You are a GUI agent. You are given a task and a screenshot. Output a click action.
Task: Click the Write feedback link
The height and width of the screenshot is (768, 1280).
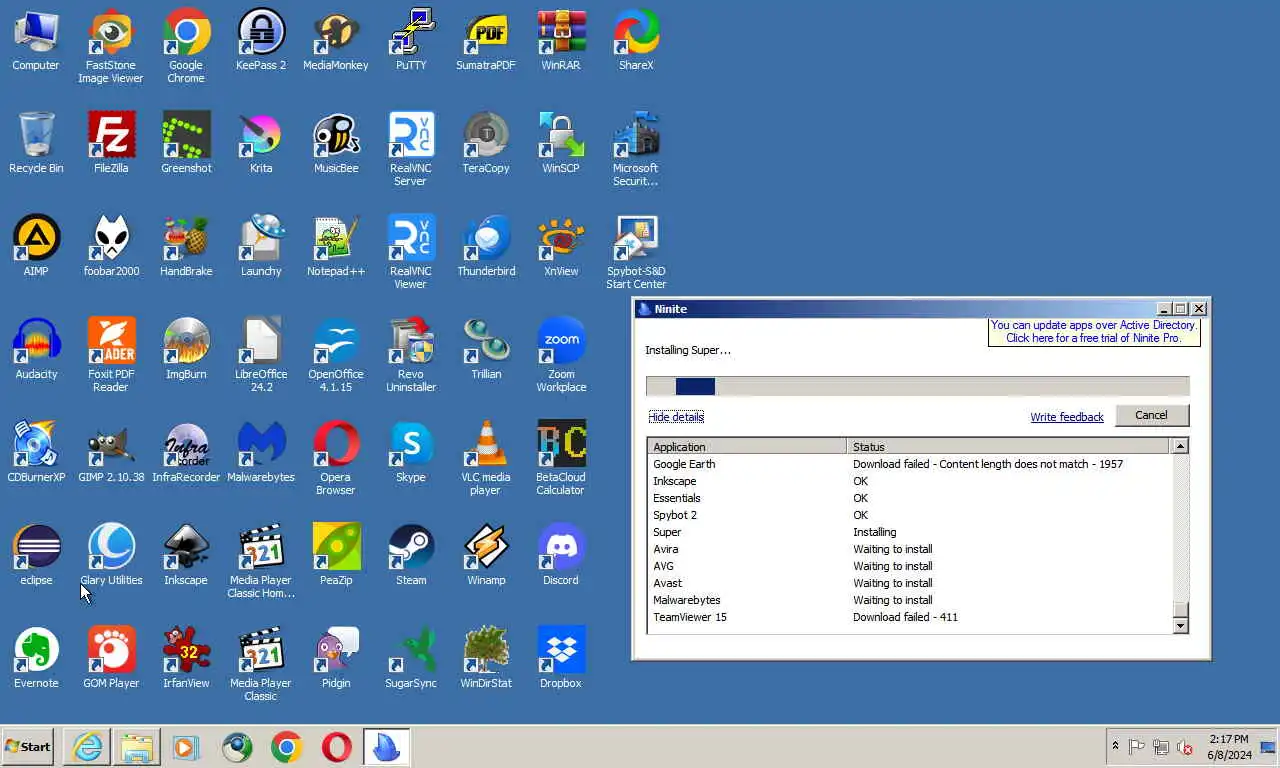point(1067,417)
